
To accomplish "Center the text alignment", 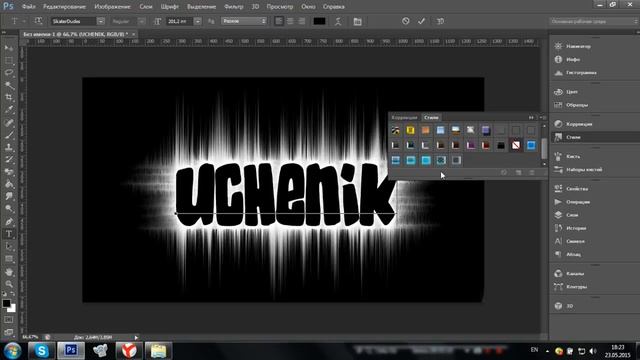I will (x=290, y=21).
